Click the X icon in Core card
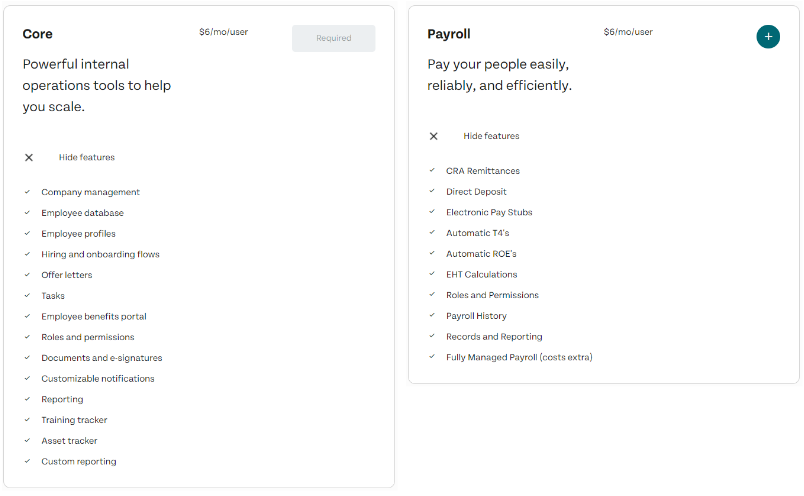This screenshot has height=496, width=804. coord(29,158)
